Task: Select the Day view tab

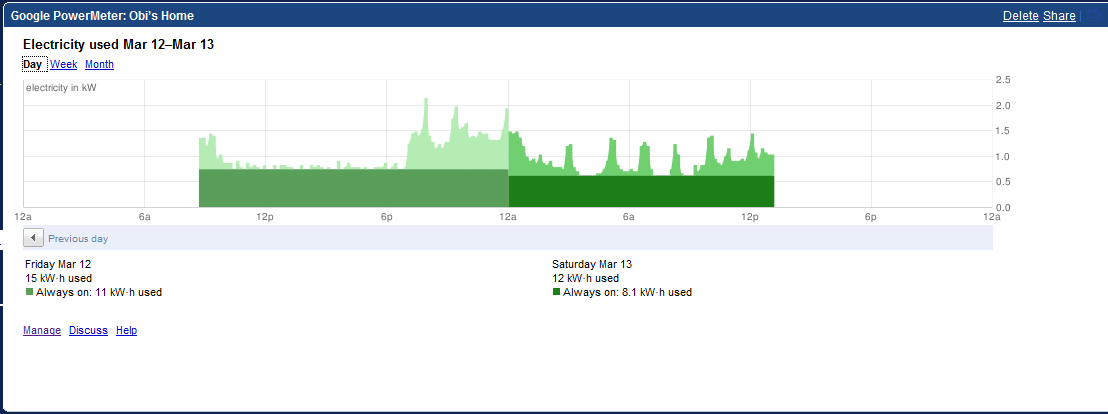Action: pyautogui.click(x=33, y=64)
